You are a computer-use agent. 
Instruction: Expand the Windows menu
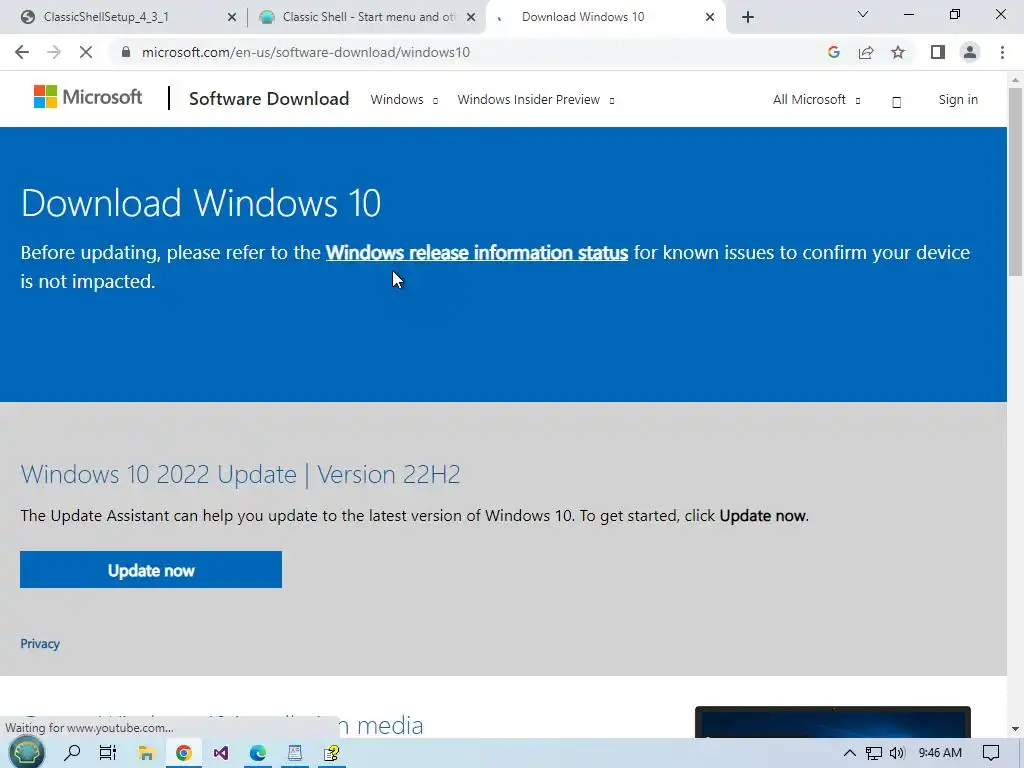coord(404,99)
